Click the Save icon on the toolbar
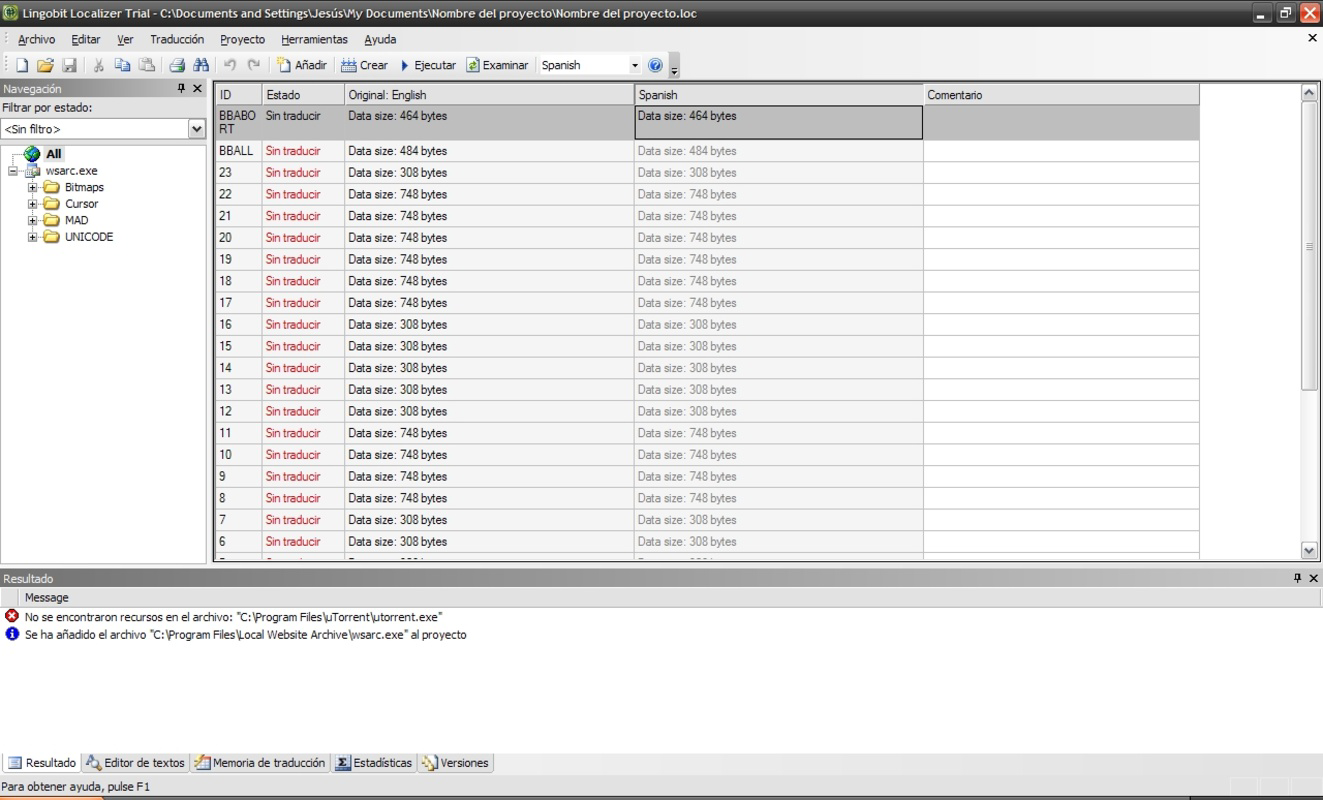The width and height of the screenshot is (1323, 800). 70,64
